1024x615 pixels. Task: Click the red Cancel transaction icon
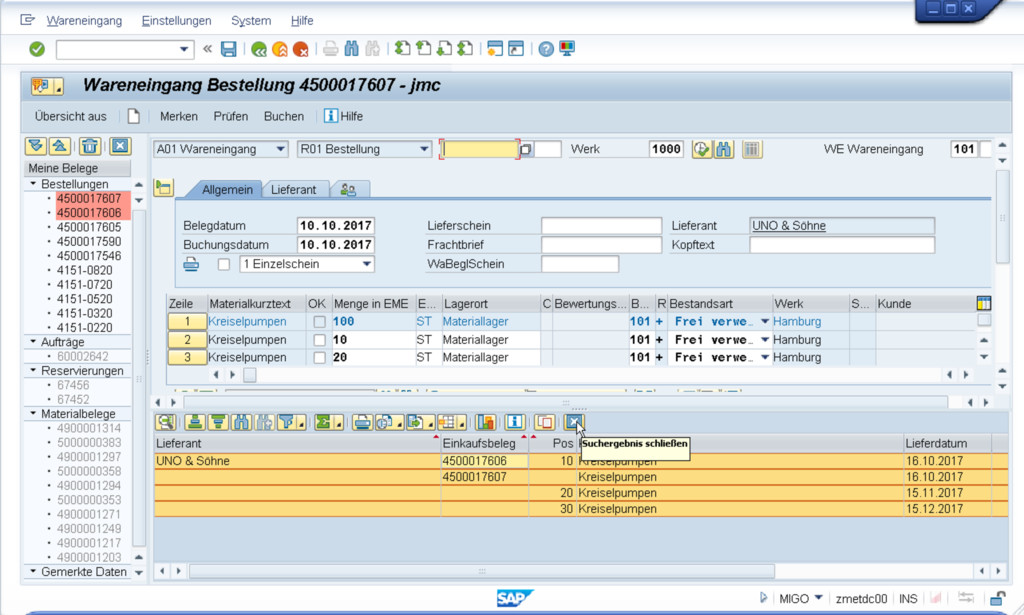click(300, 49)
